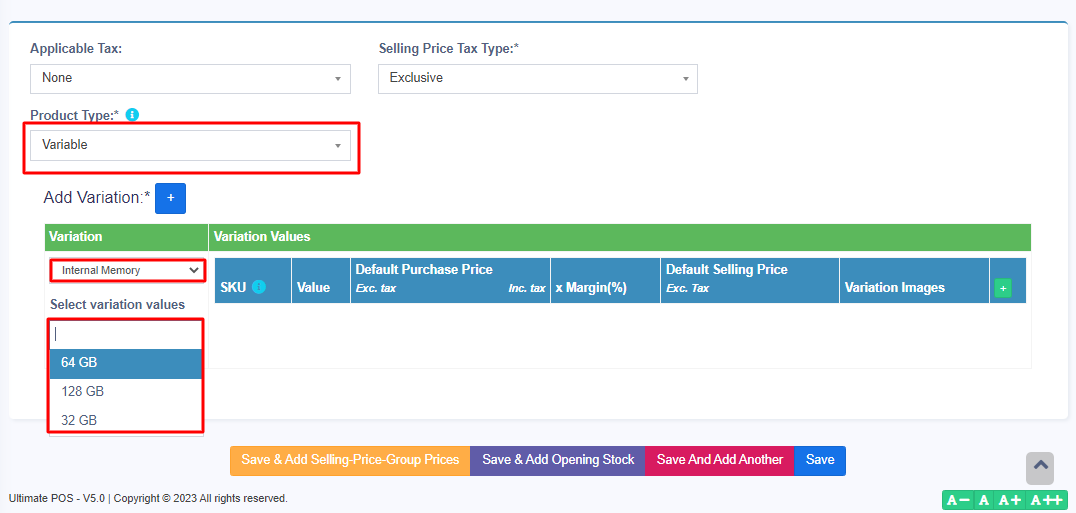1076x513 pixels.
Task: Reset font size with plain A button
Action: 984,500
